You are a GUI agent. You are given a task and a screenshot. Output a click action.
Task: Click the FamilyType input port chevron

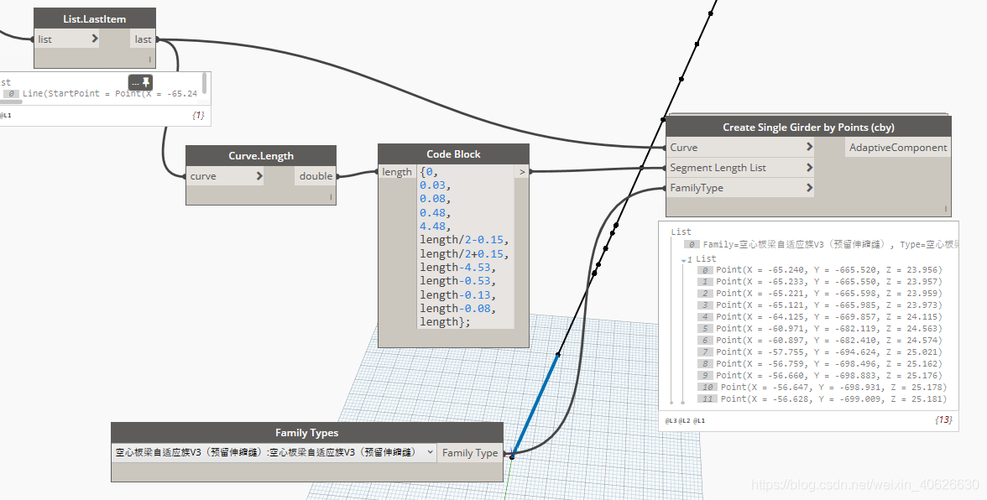click(808, 188)
